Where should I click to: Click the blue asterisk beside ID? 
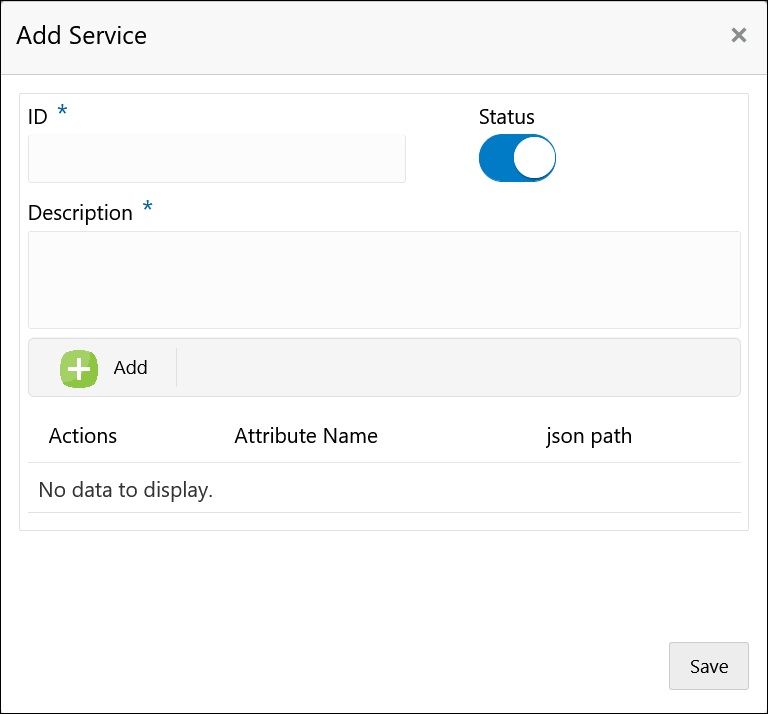coord(63,112)
